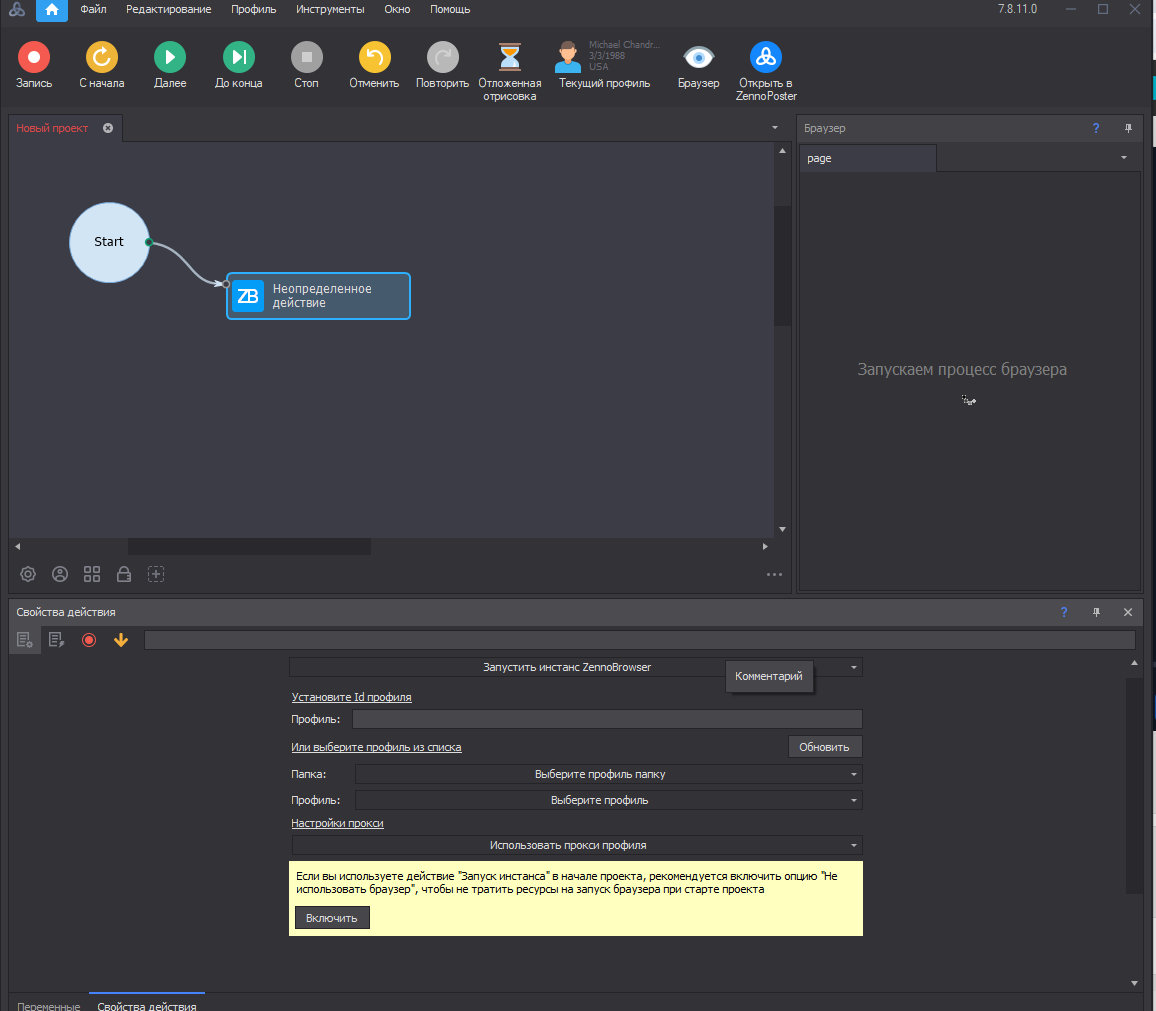Click the Обновить button
Viewport: 1156px width, 1011px height.
(x=824, y=747)
